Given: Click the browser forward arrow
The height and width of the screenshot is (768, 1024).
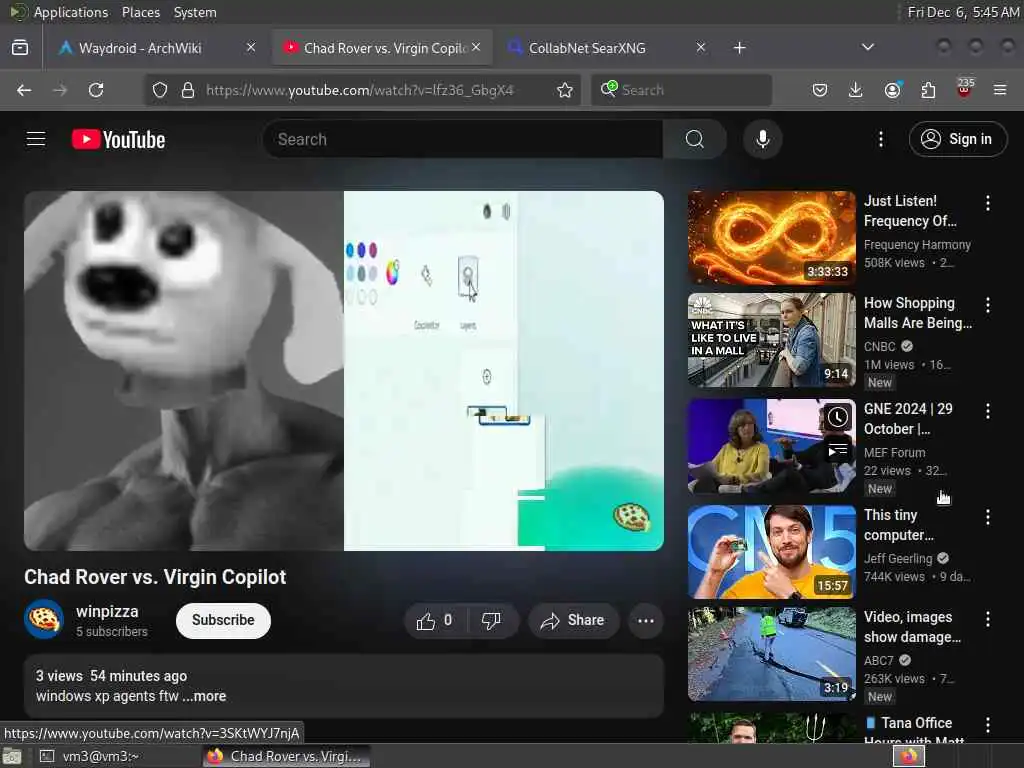Looking at the screenshot, I should 60,90.
